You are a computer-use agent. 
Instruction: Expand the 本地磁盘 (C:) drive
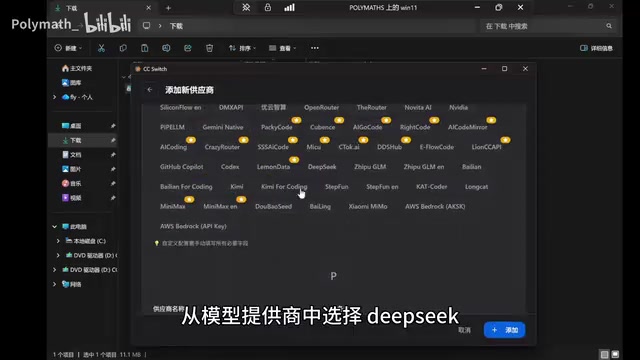click(58, 241)
